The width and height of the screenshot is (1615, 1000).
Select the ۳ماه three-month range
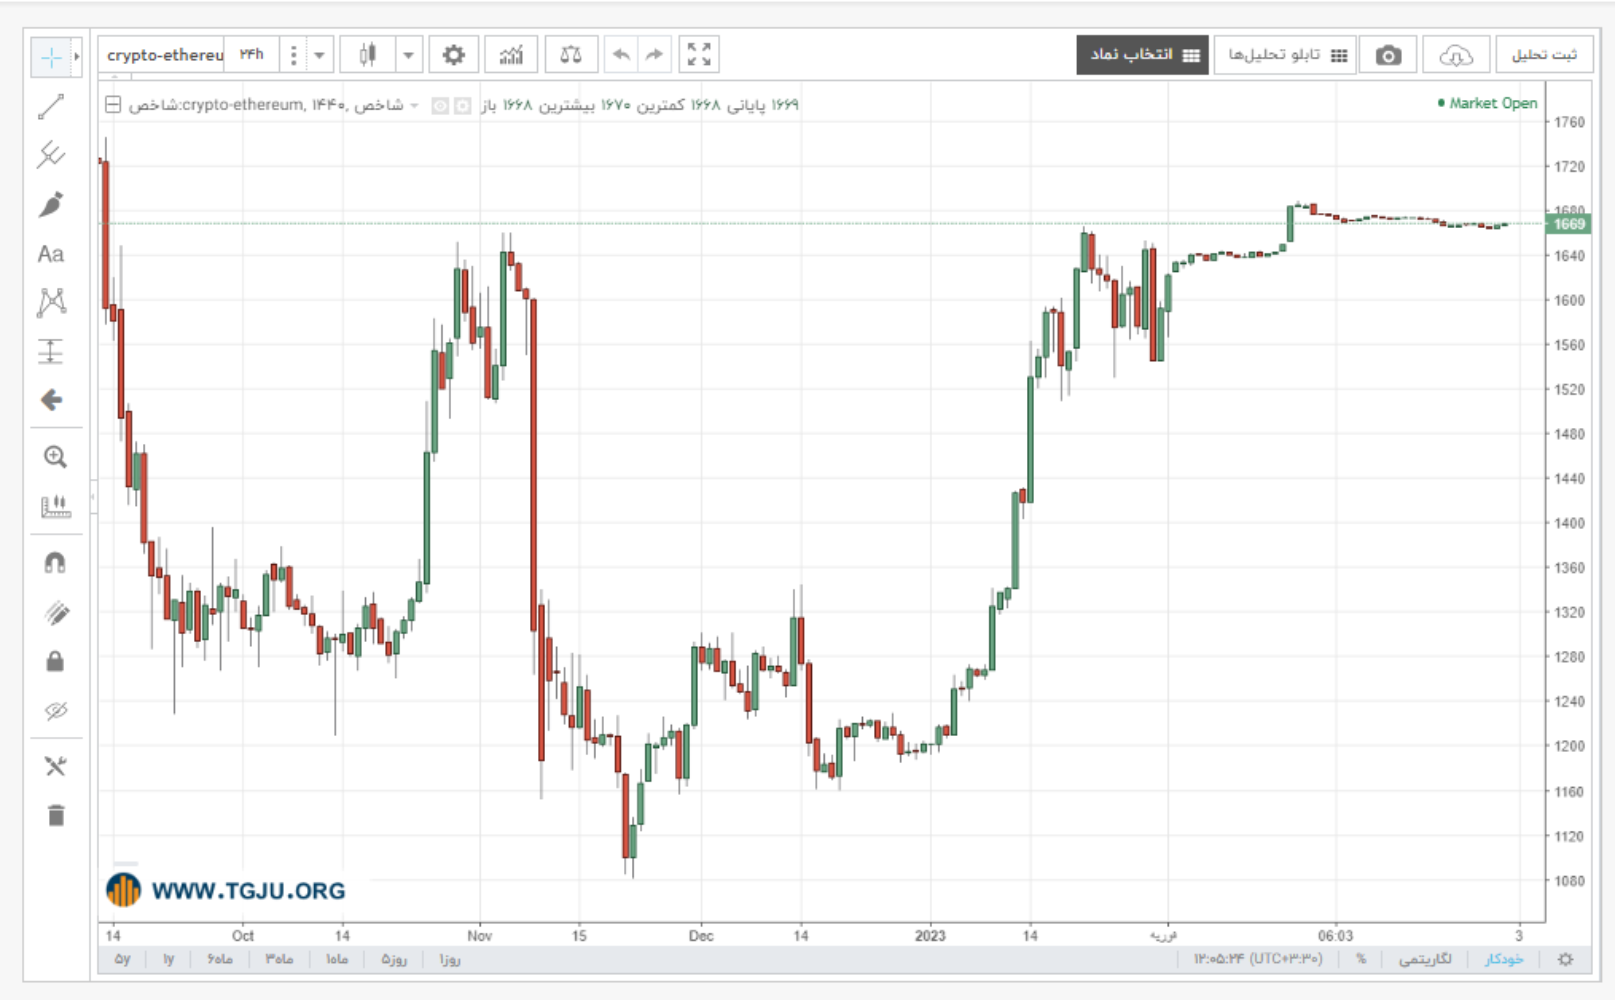279,959
